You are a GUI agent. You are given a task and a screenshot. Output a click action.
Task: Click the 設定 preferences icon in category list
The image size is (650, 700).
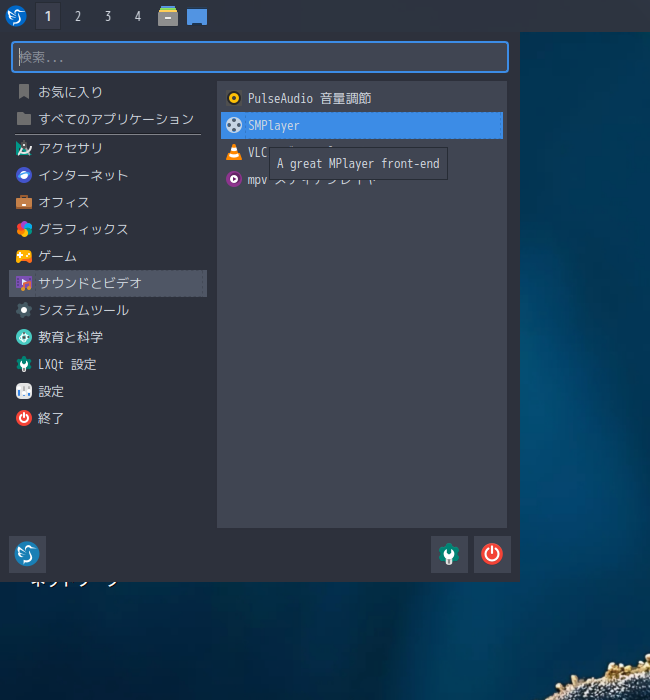point(24,391)
